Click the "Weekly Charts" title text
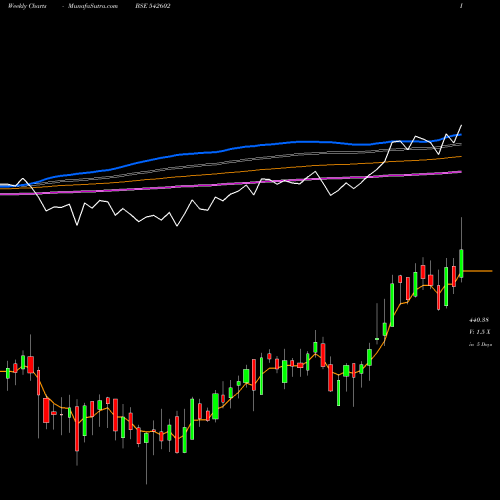This screenshot has height=500, width=500. 27,6
